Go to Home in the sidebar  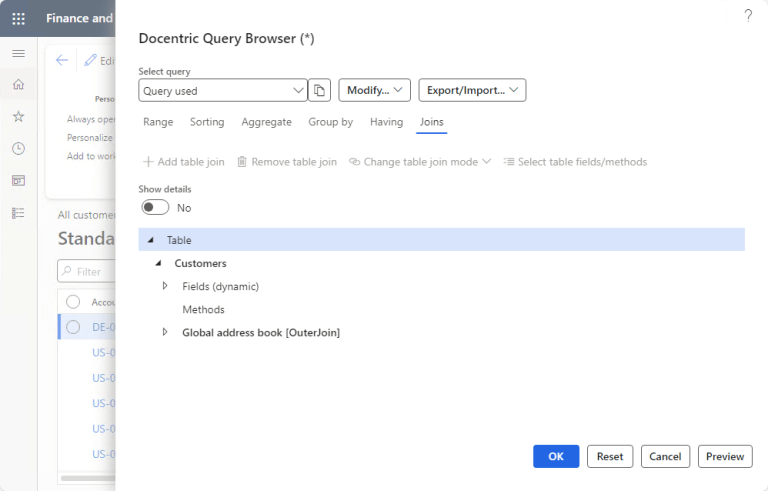click(18, 84)
